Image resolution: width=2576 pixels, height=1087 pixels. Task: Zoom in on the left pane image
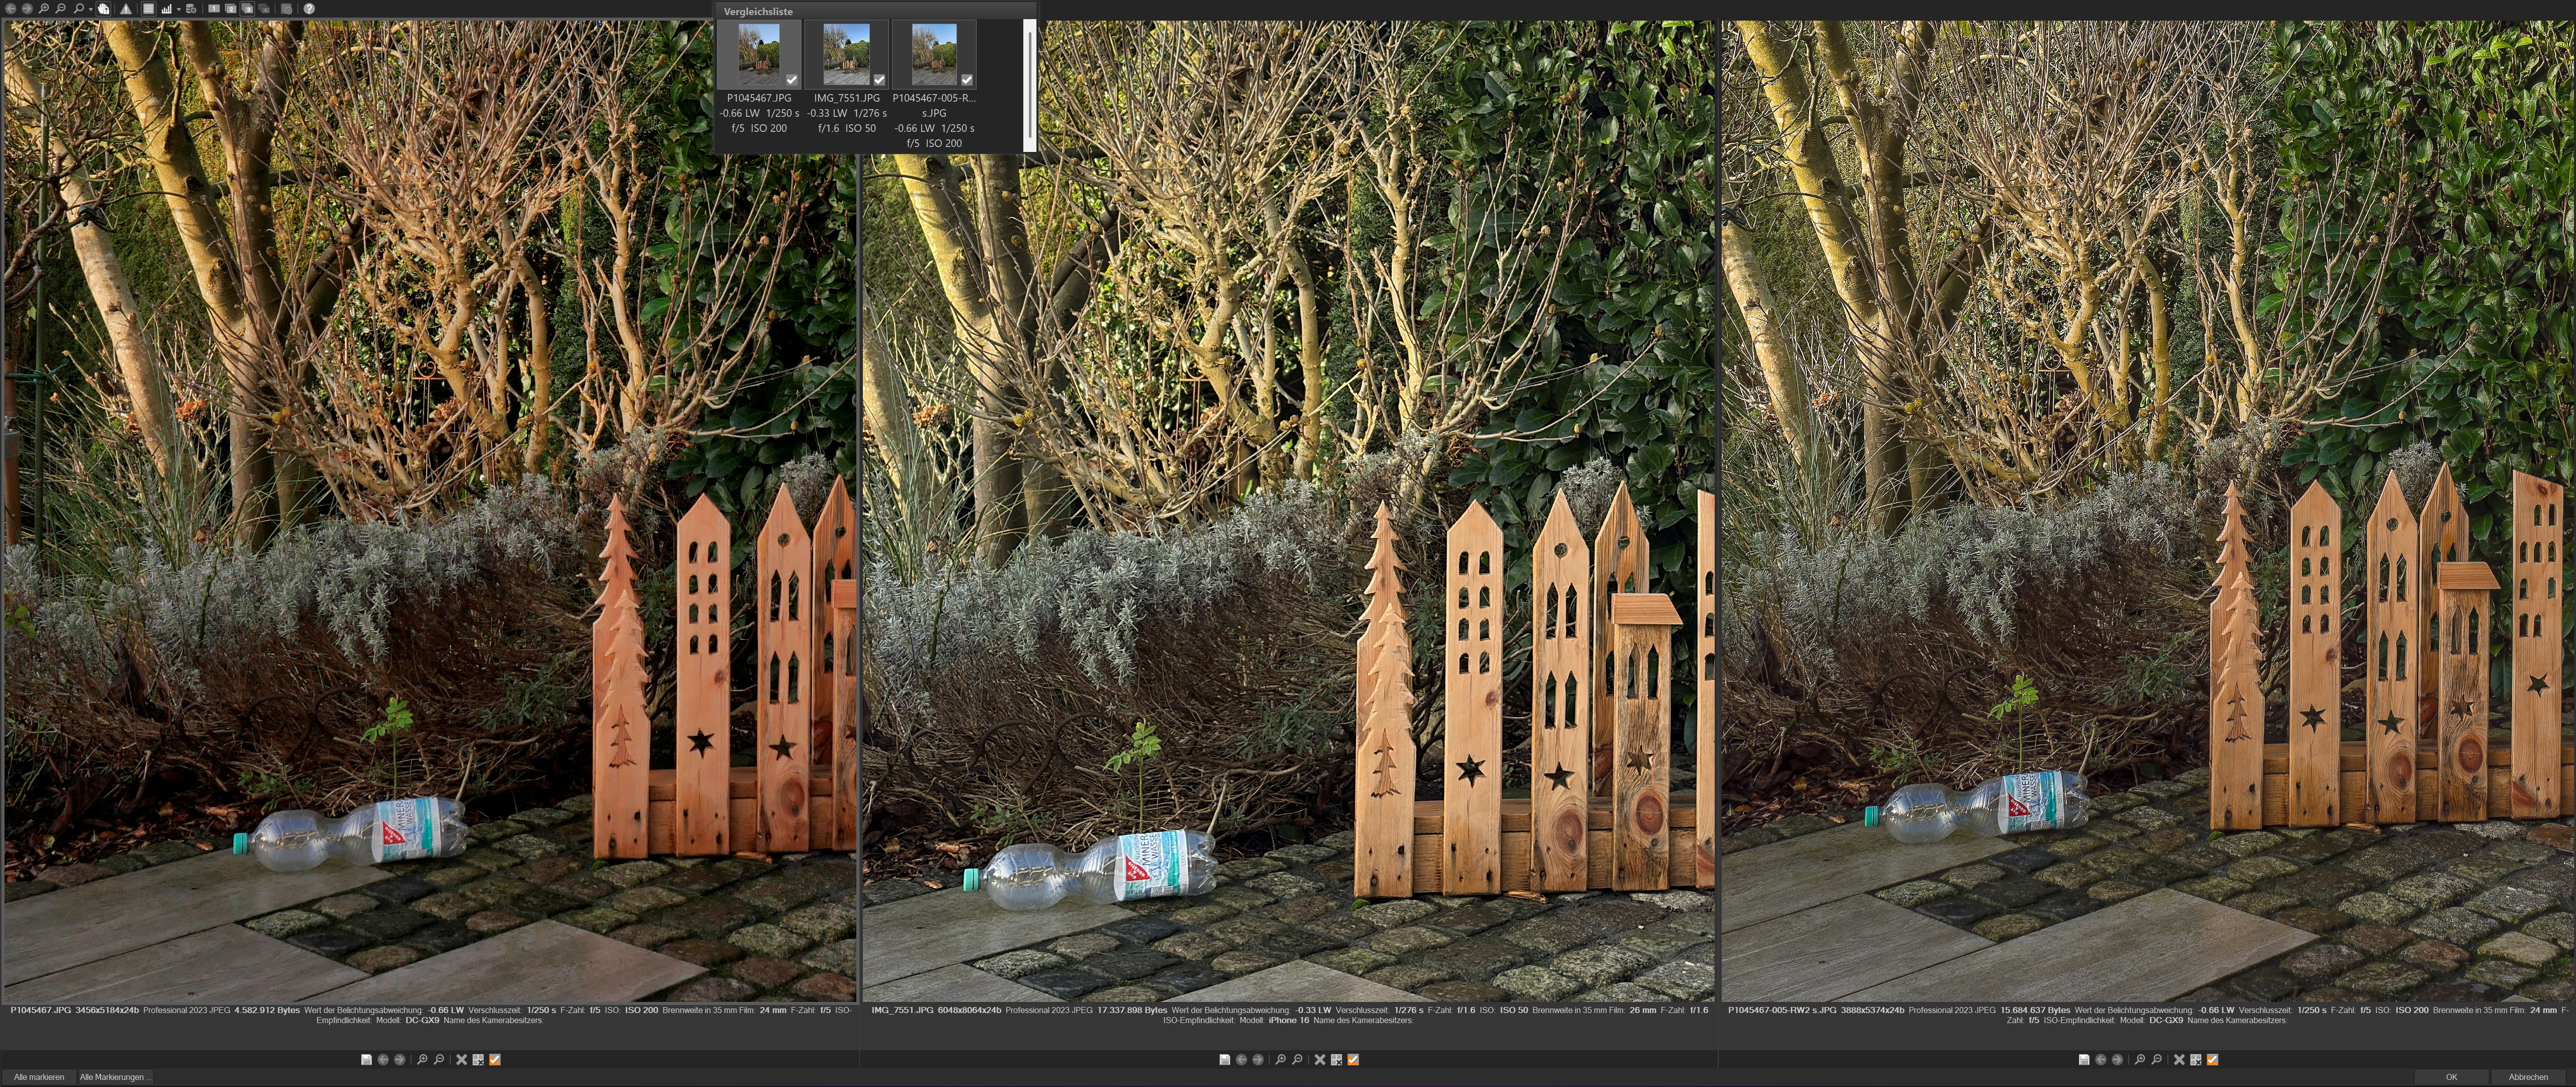[x=422, y=1059]
